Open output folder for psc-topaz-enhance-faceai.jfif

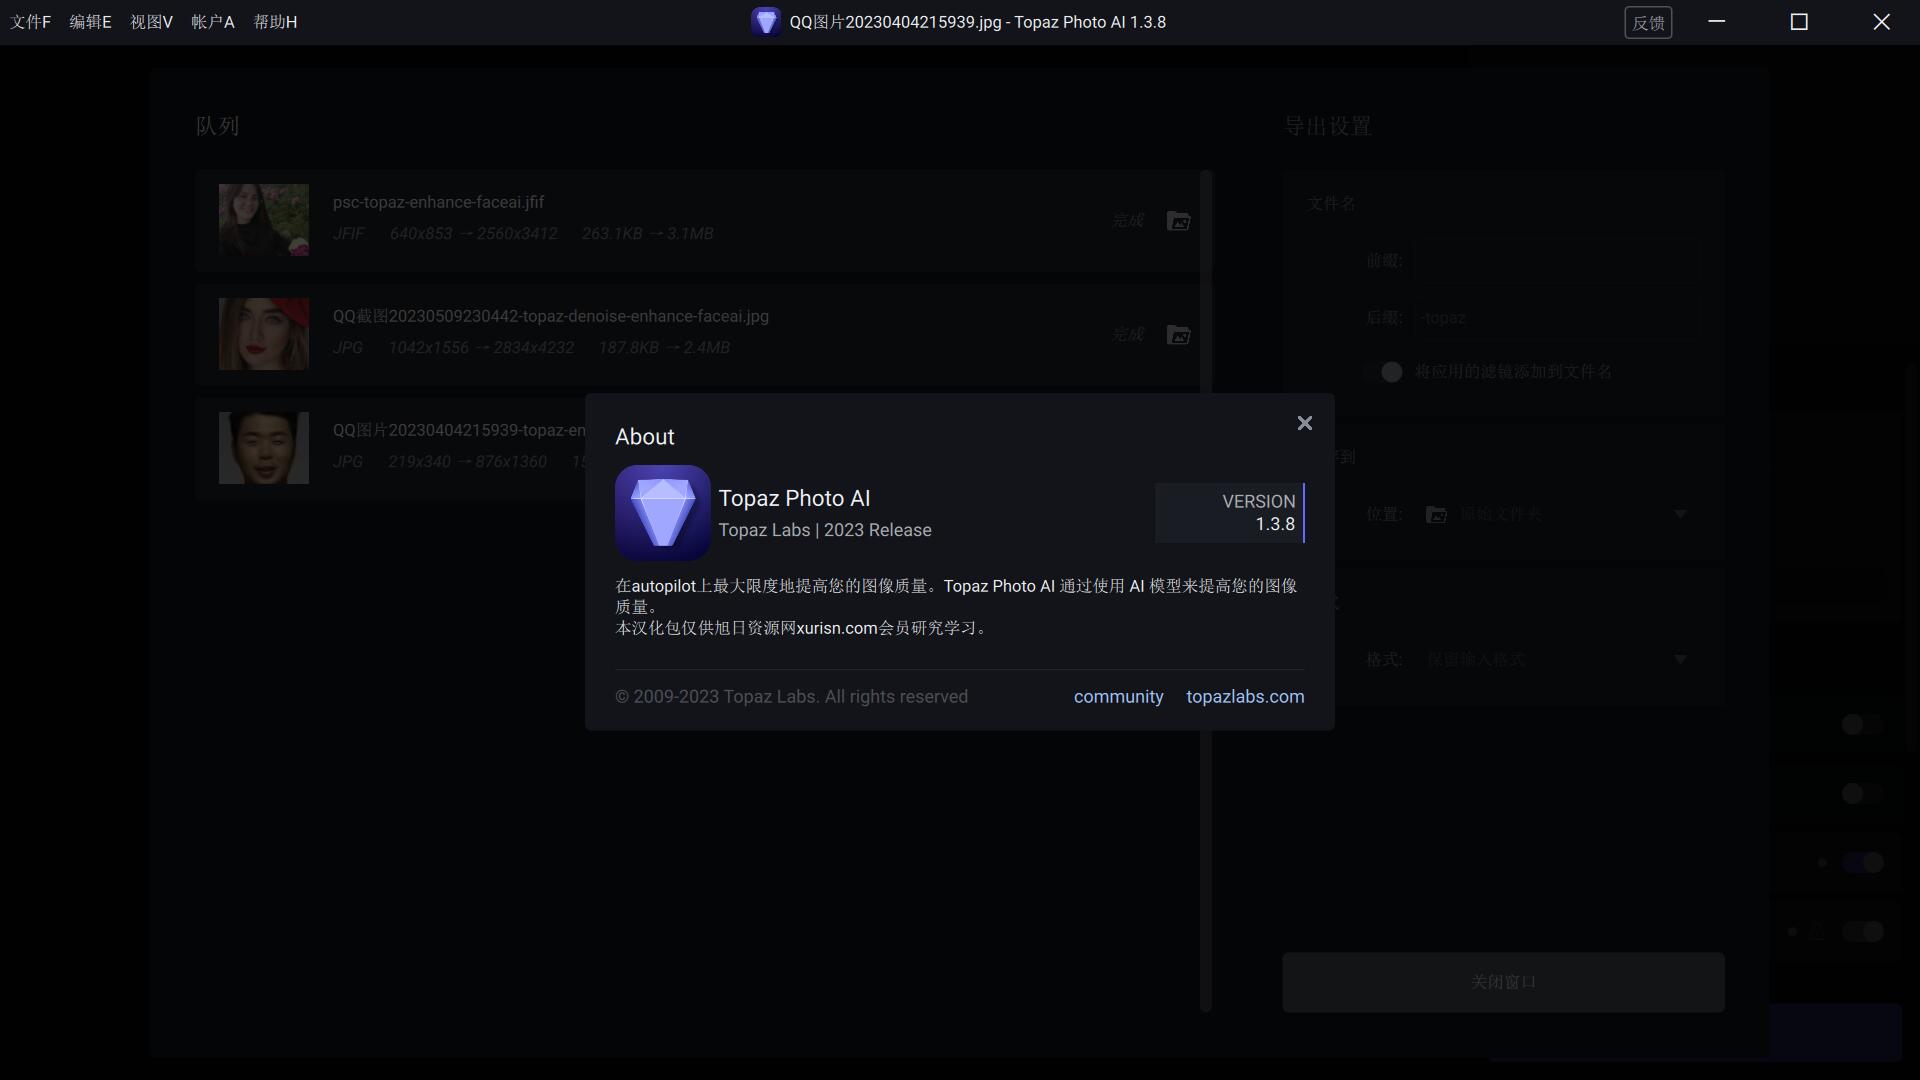[1179, 221]
